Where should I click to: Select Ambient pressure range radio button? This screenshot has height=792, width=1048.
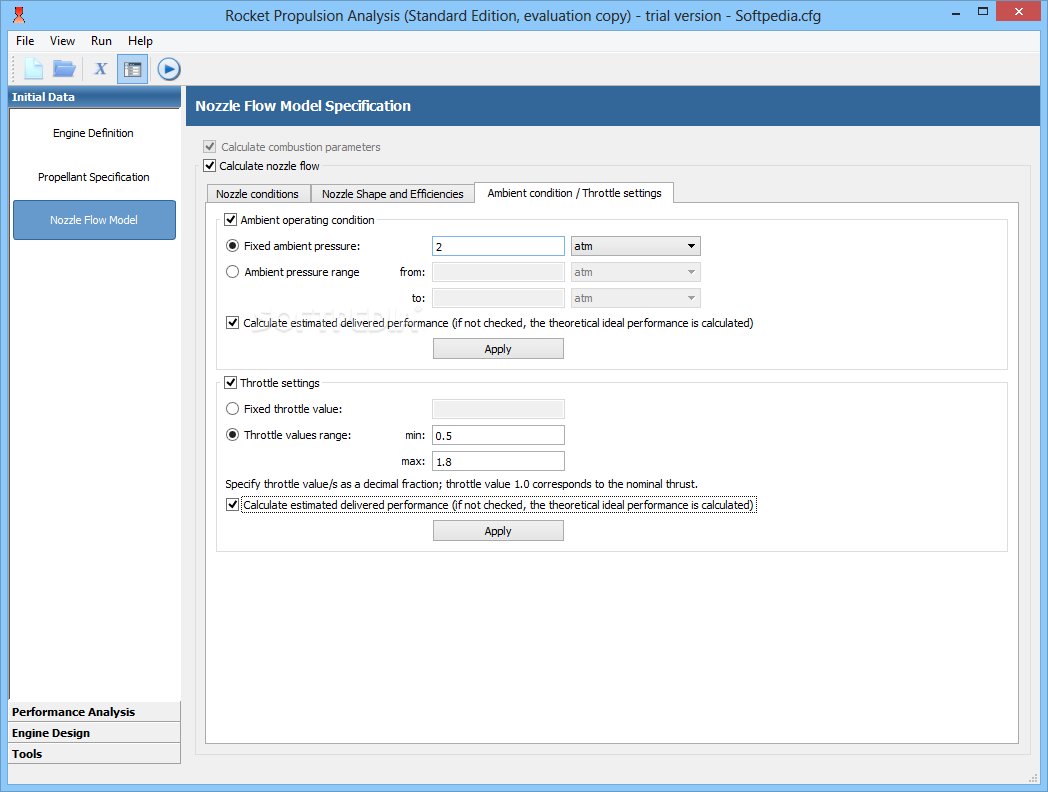(x=232, y=272)
